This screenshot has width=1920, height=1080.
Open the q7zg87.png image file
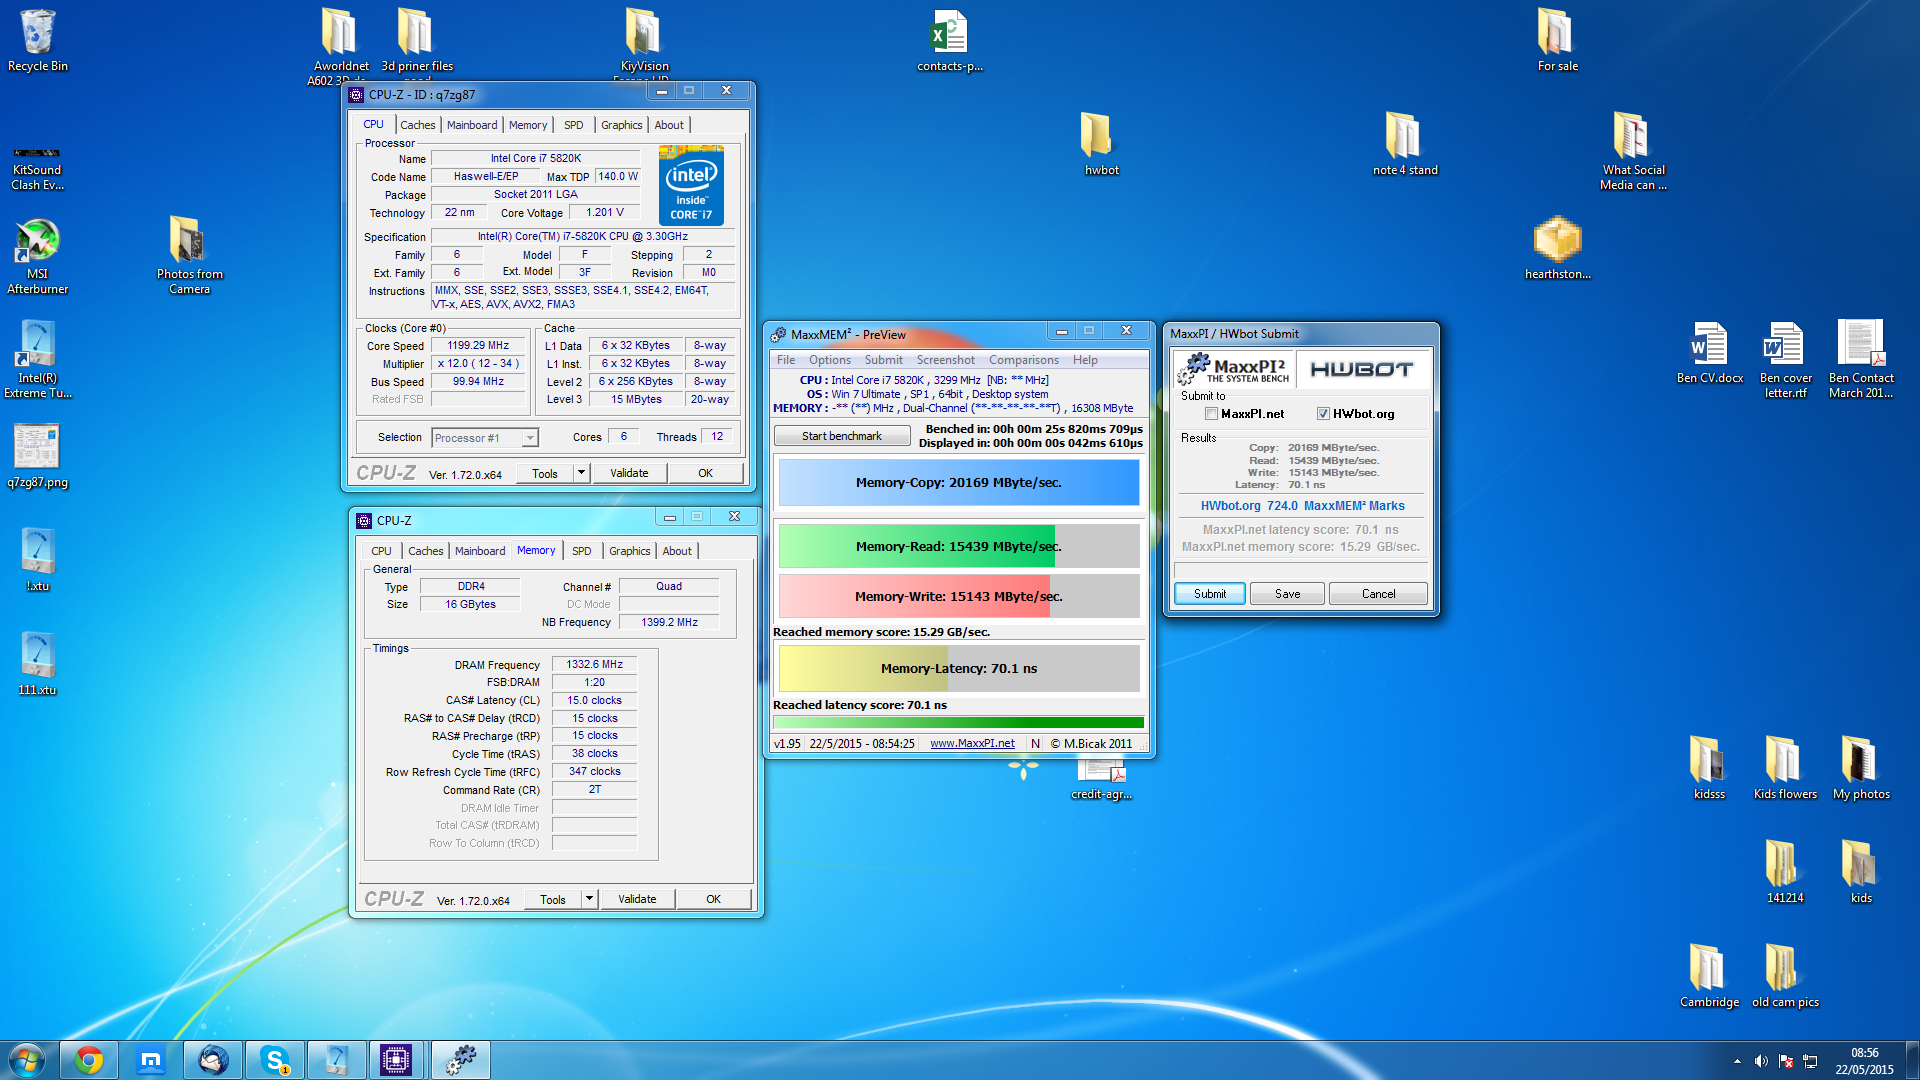(x=37, y=456)
